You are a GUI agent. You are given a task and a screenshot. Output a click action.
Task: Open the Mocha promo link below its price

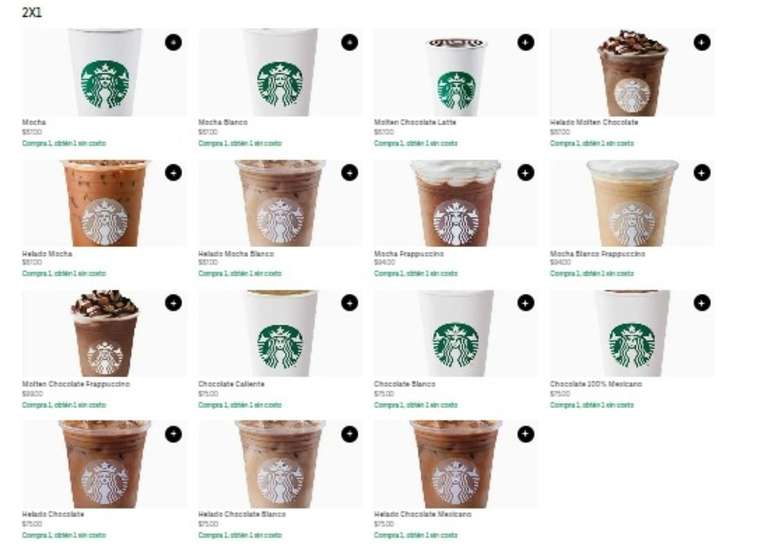pos(64,143)
